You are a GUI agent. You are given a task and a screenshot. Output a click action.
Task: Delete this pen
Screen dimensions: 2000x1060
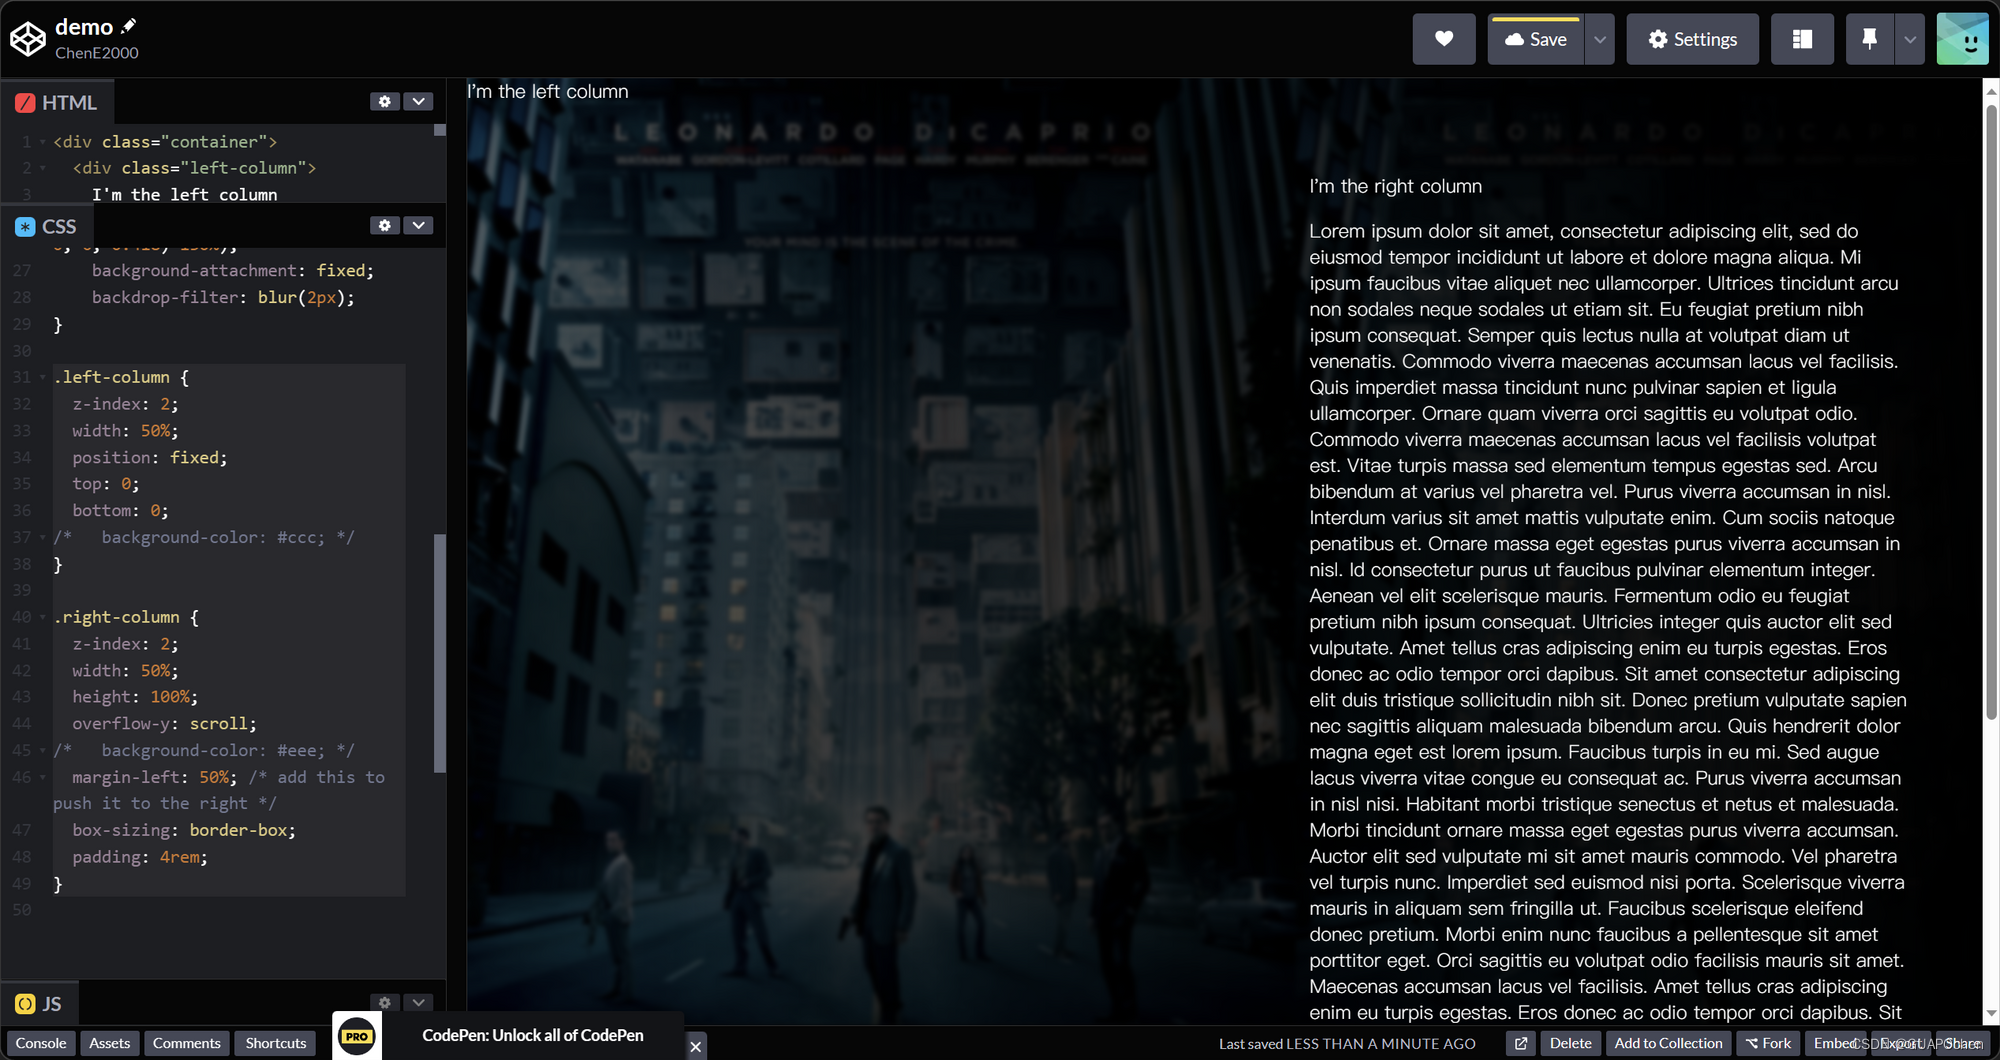pyautogui.click(x=1570, y=1043)
